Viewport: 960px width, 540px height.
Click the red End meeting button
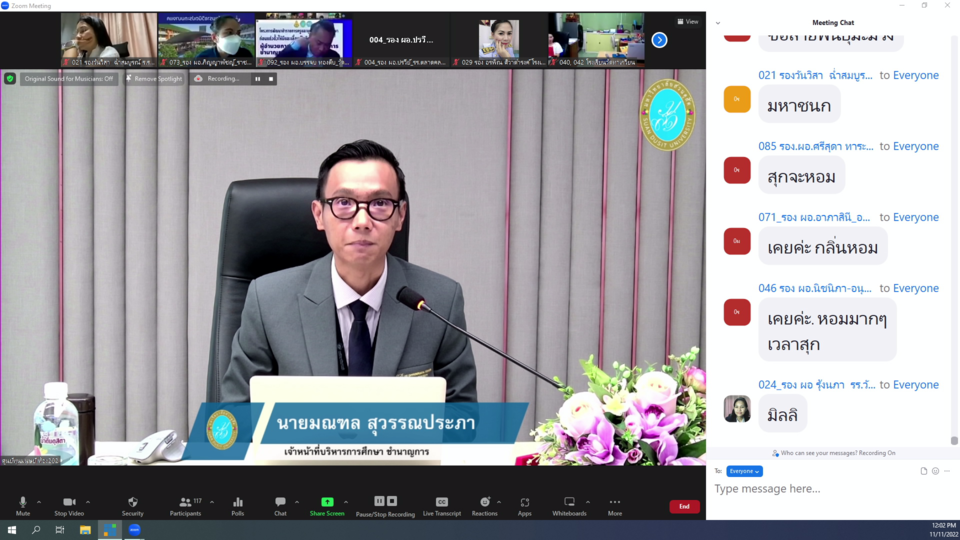tap(684, 506)
